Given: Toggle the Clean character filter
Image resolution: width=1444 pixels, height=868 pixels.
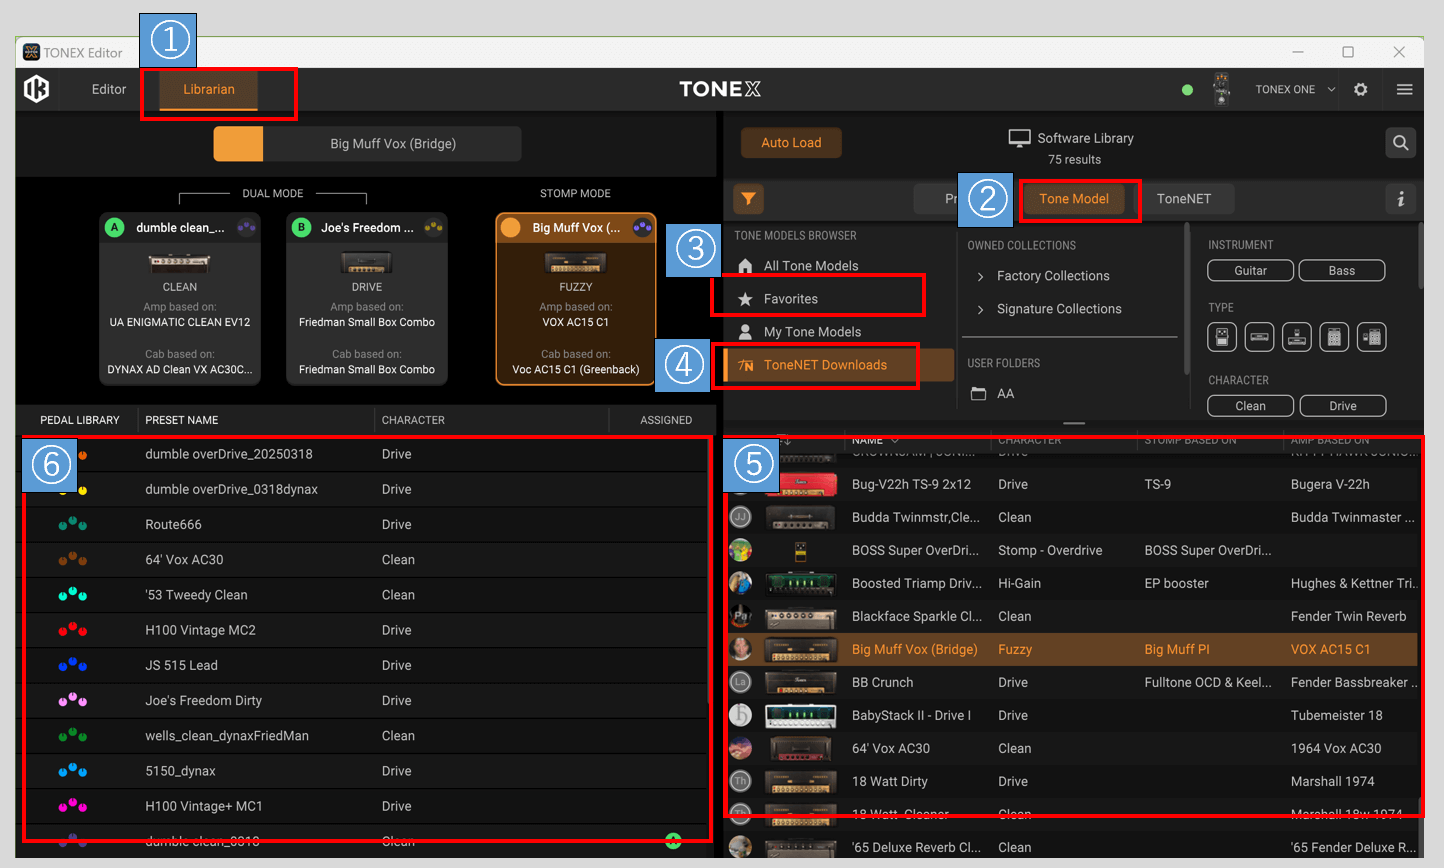Looking at the screenshot, I should 1250,405.
